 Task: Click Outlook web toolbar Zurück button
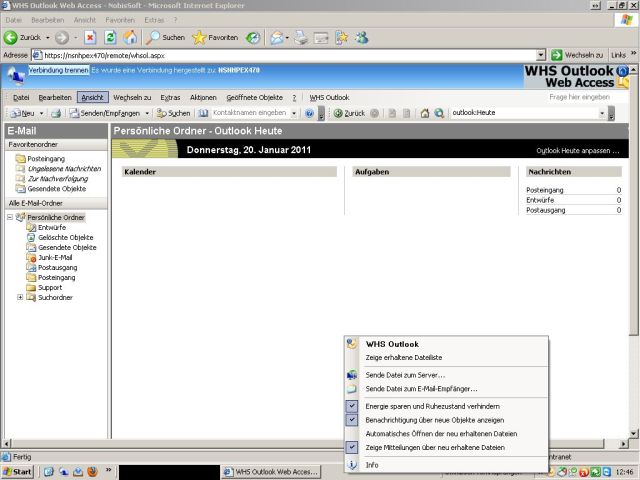click(349, 113)
